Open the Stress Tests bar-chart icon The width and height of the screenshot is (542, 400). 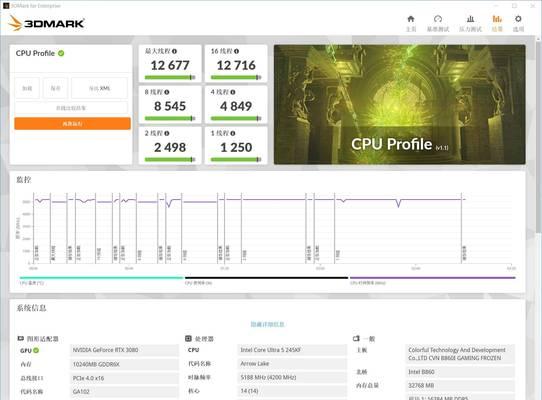470,19
